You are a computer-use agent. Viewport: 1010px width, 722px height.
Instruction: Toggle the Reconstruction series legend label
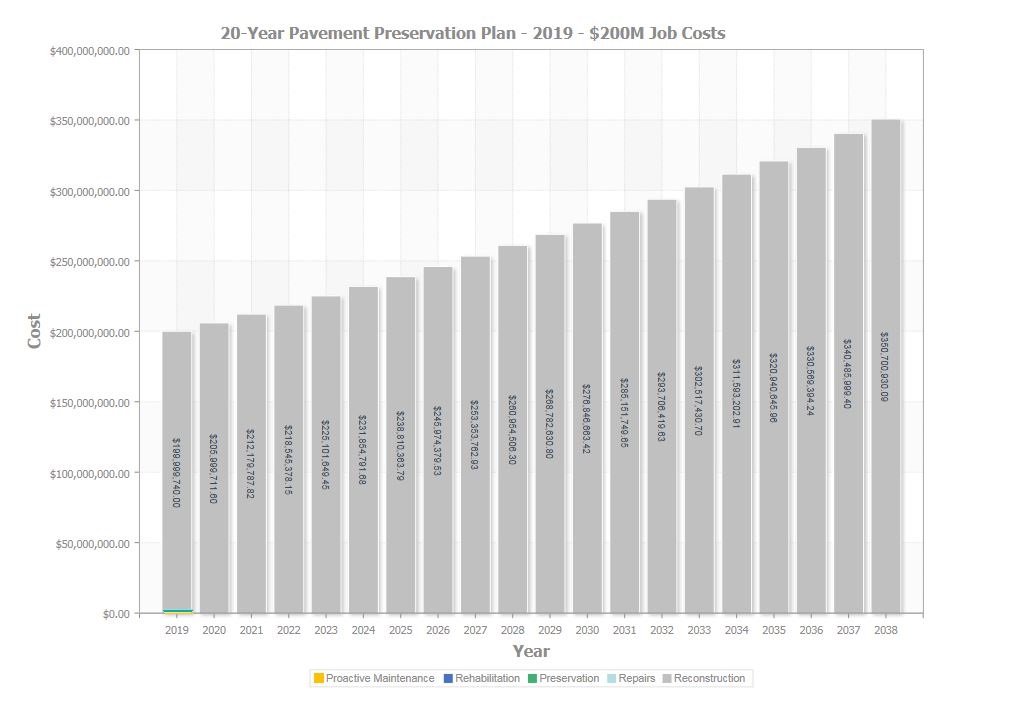(x=709, y=678)
